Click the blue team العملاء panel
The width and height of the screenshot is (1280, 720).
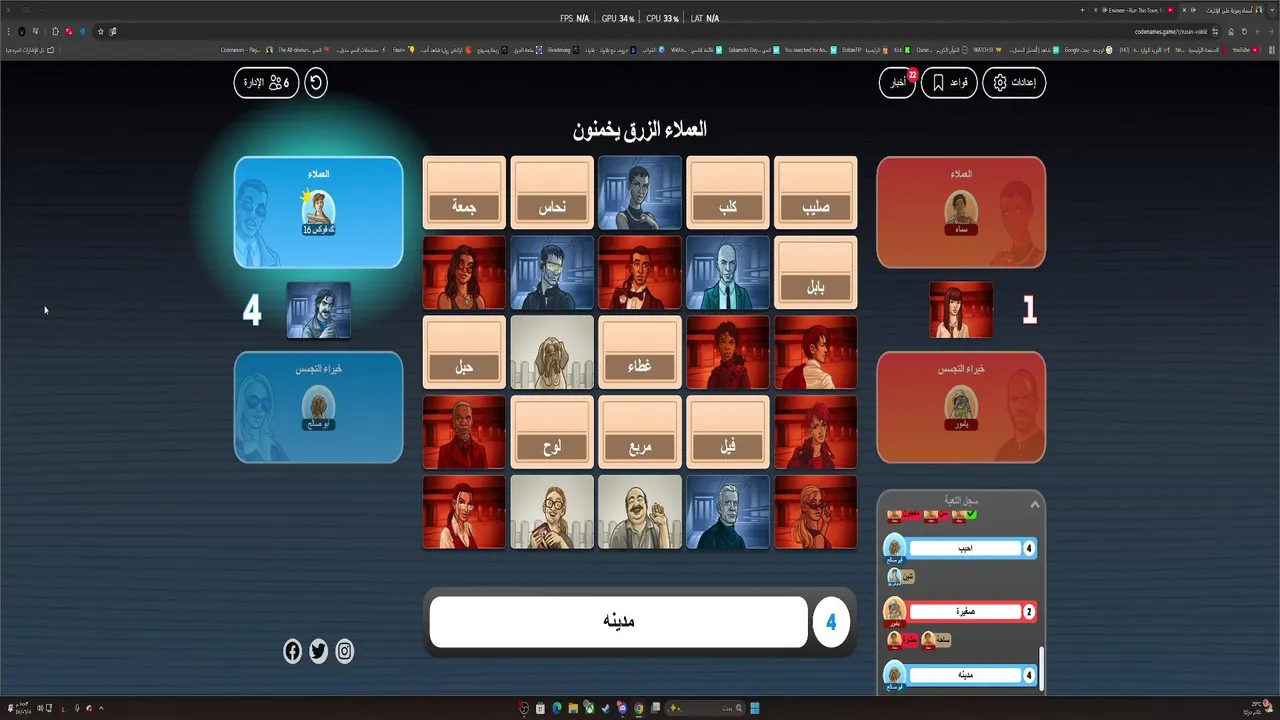(318, 212)
